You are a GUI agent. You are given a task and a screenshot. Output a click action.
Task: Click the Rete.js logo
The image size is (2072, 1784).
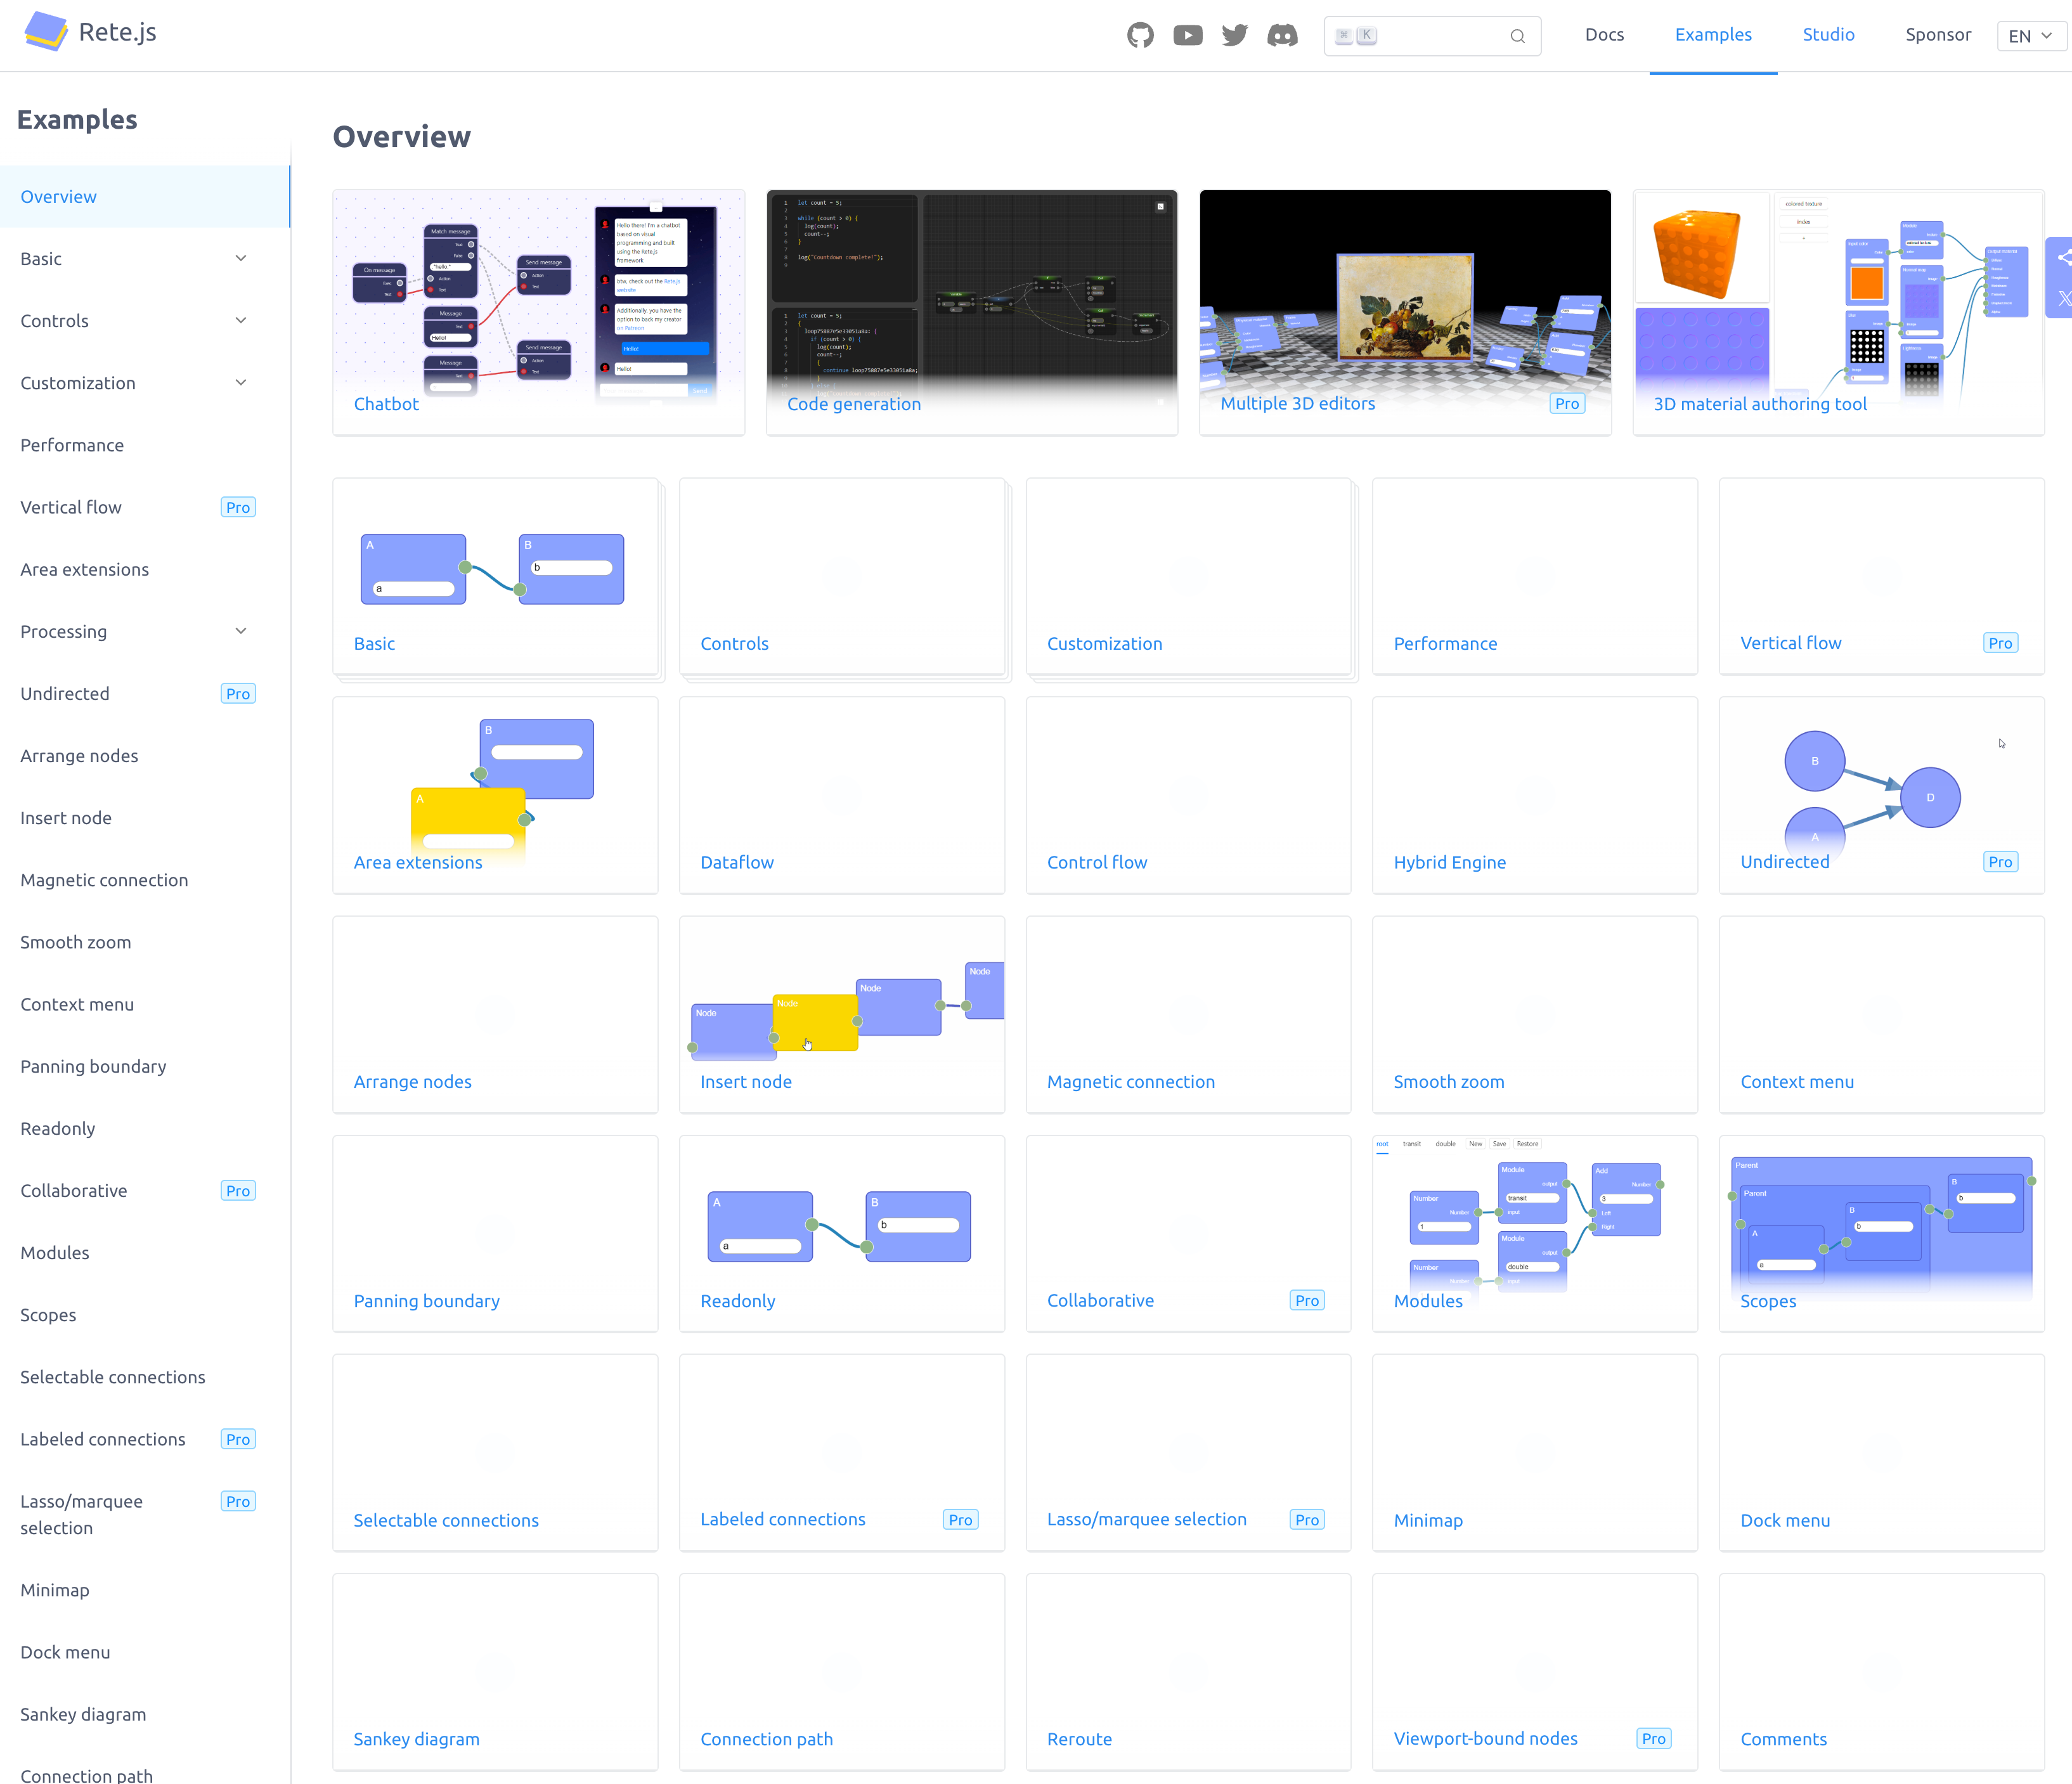[x=90, y=32]
